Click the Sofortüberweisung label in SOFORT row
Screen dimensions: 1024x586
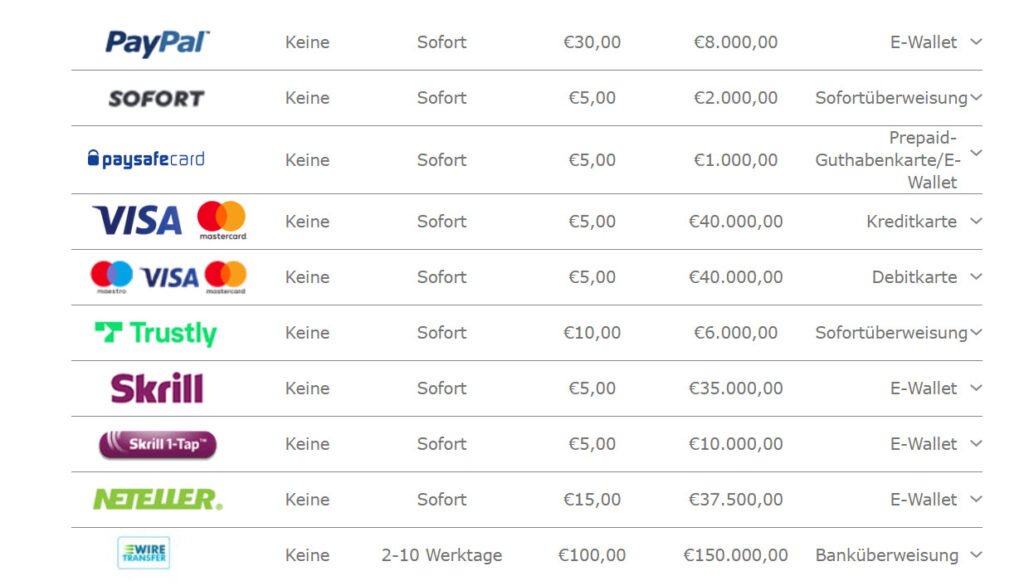(890, 98)
